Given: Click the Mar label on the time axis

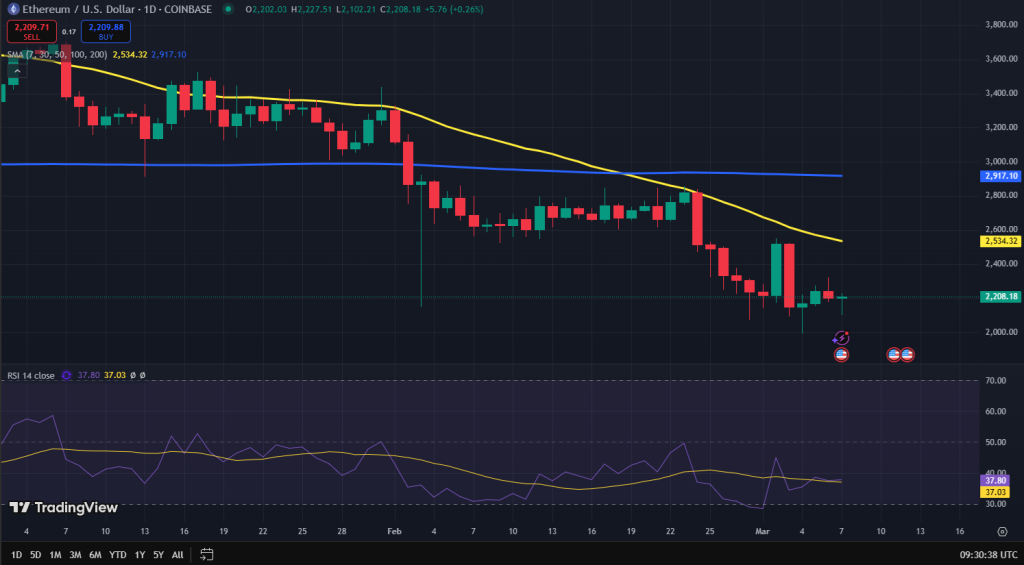Looking at the screenshot, I should pyautogui.click(x=763, y=531).
